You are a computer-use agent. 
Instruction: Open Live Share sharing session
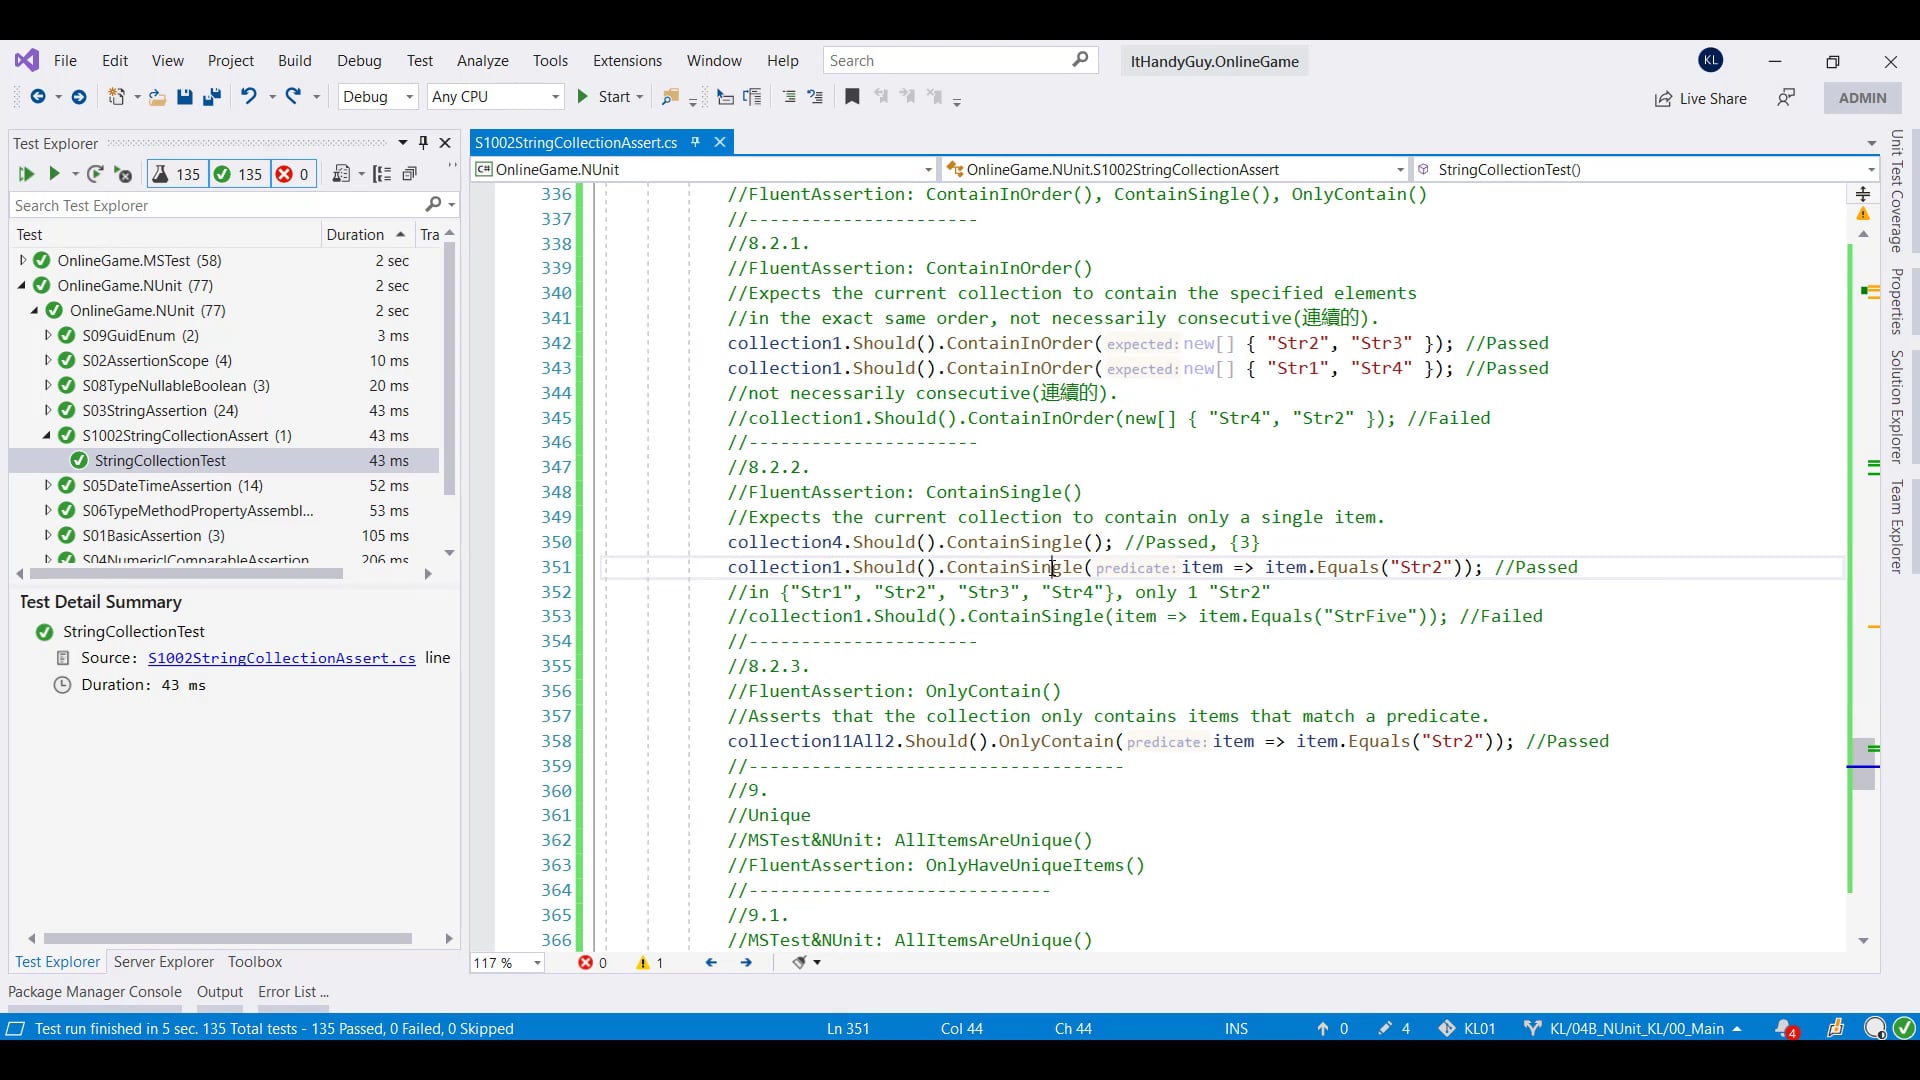click(x=1700, y=99)
